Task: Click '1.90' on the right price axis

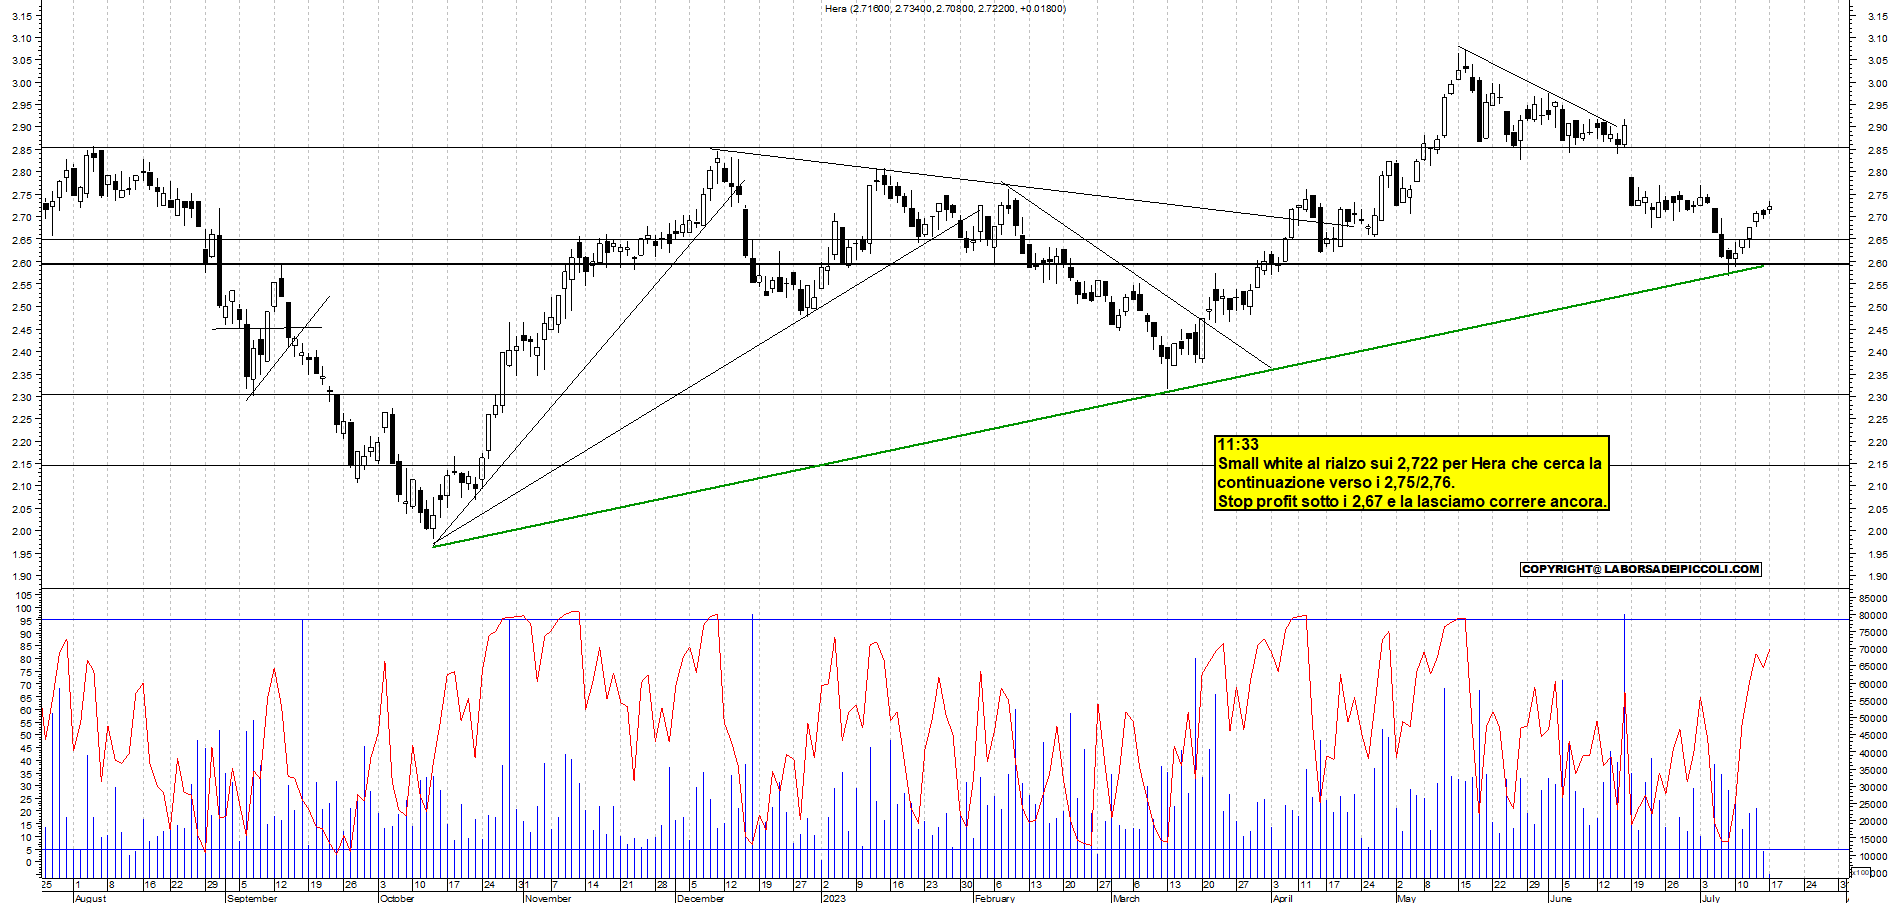Action: point(1877,576)
